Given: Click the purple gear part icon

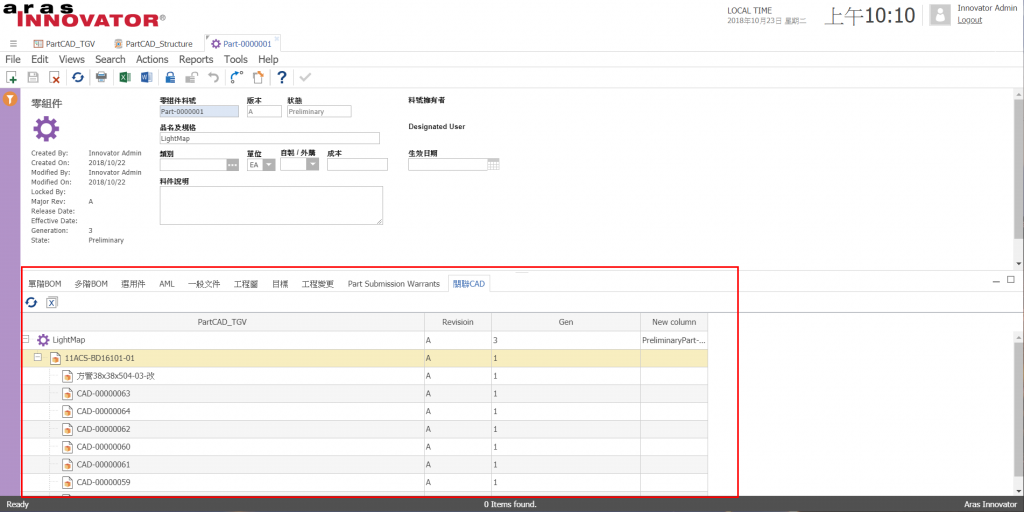Looking at the screenshot, I should [46, 129].
